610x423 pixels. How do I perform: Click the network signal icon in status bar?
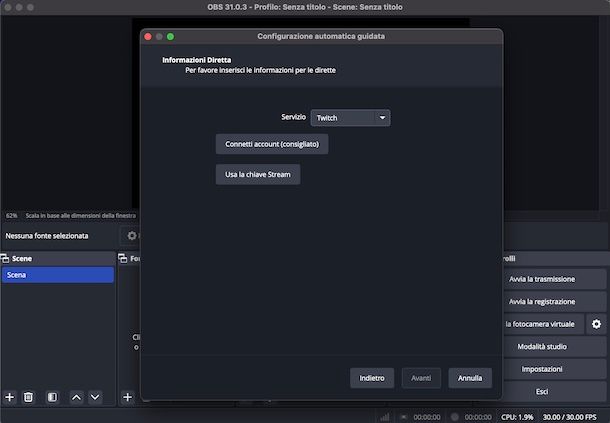click(385, 417)
